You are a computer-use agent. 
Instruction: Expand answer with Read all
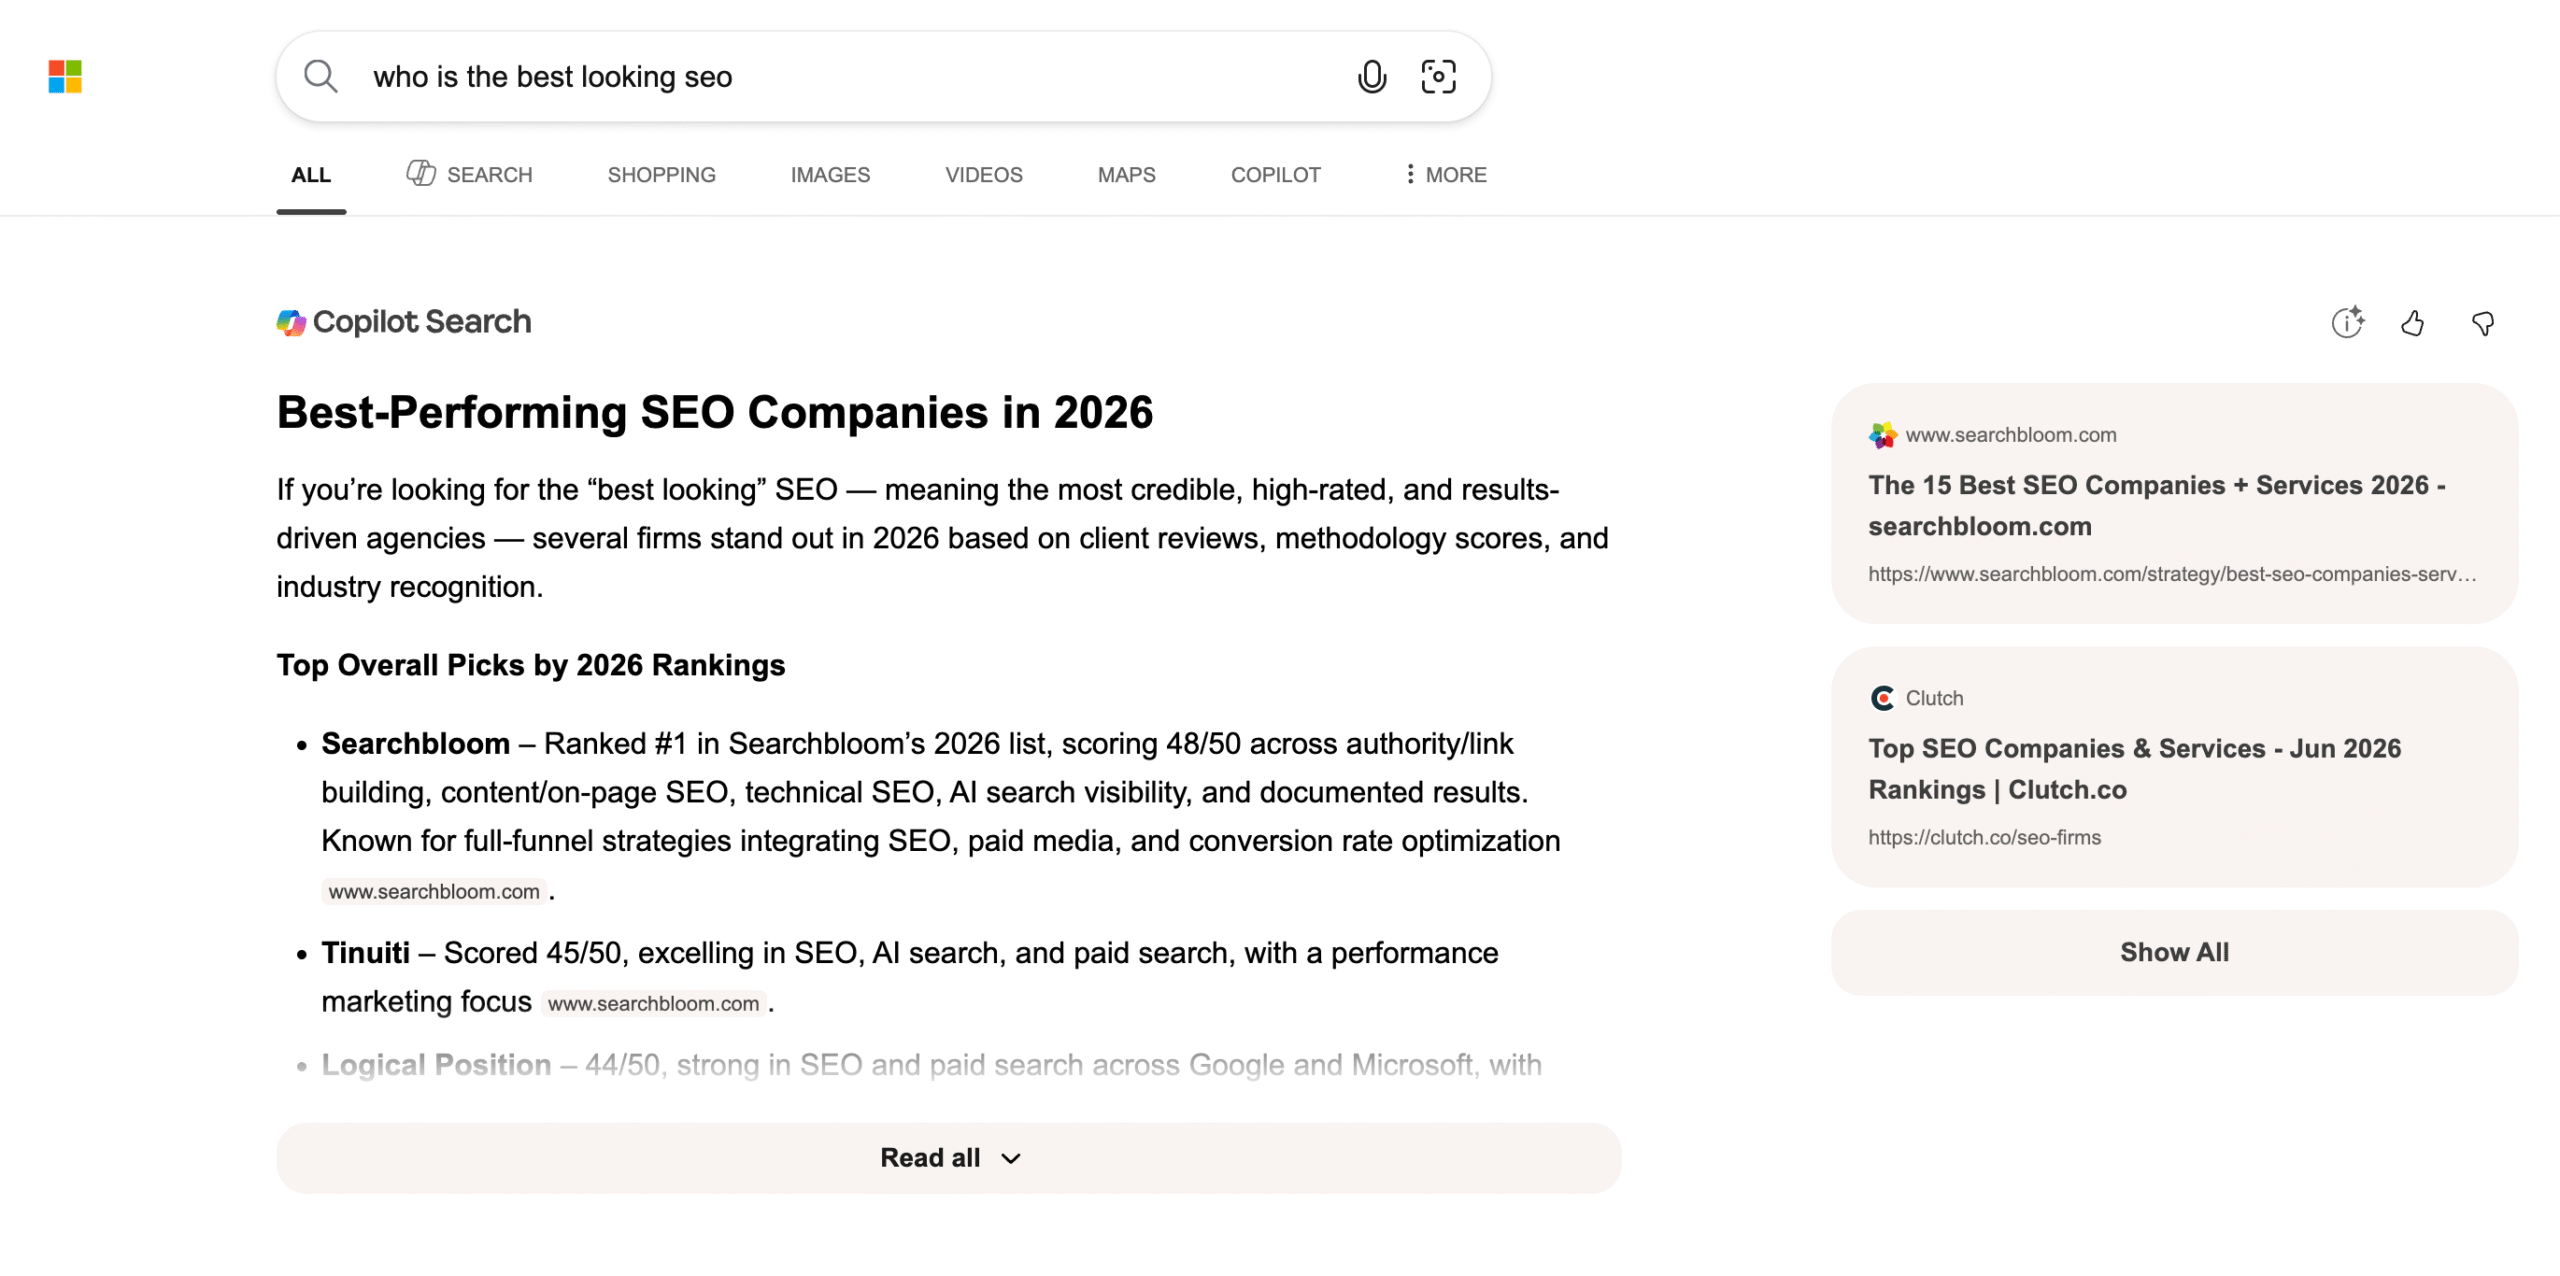point(948,1158)
